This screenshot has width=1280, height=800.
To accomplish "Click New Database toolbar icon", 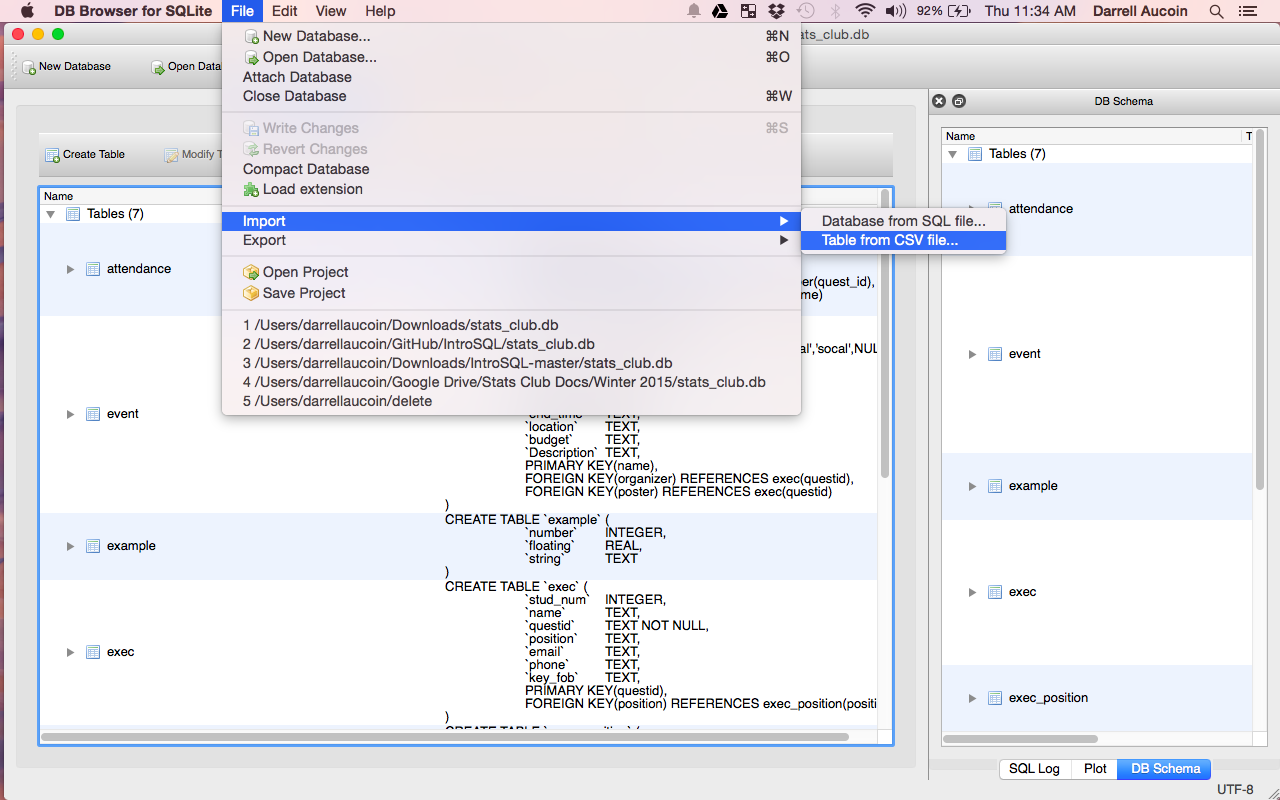I will point(29,67).
